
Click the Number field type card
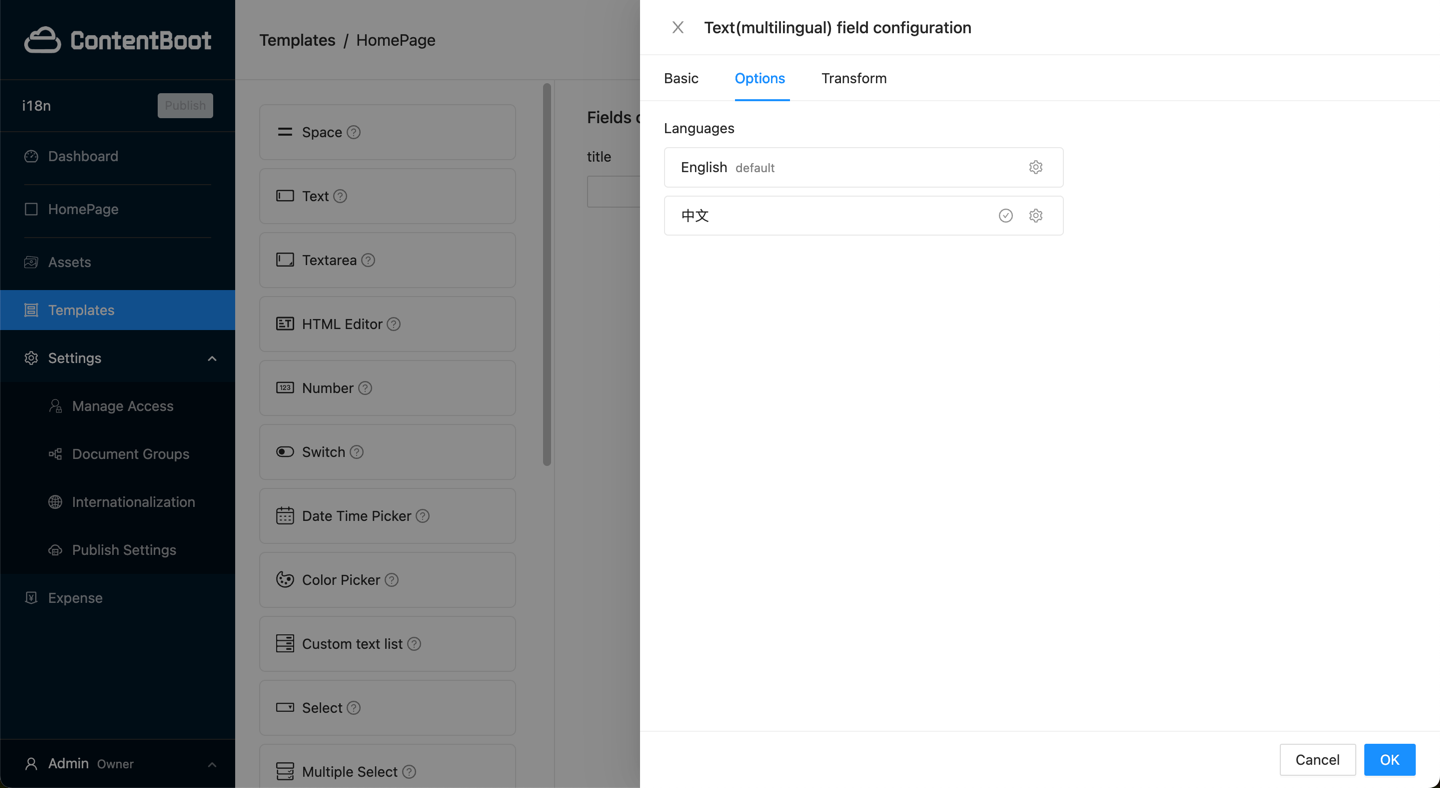point(387,388)
